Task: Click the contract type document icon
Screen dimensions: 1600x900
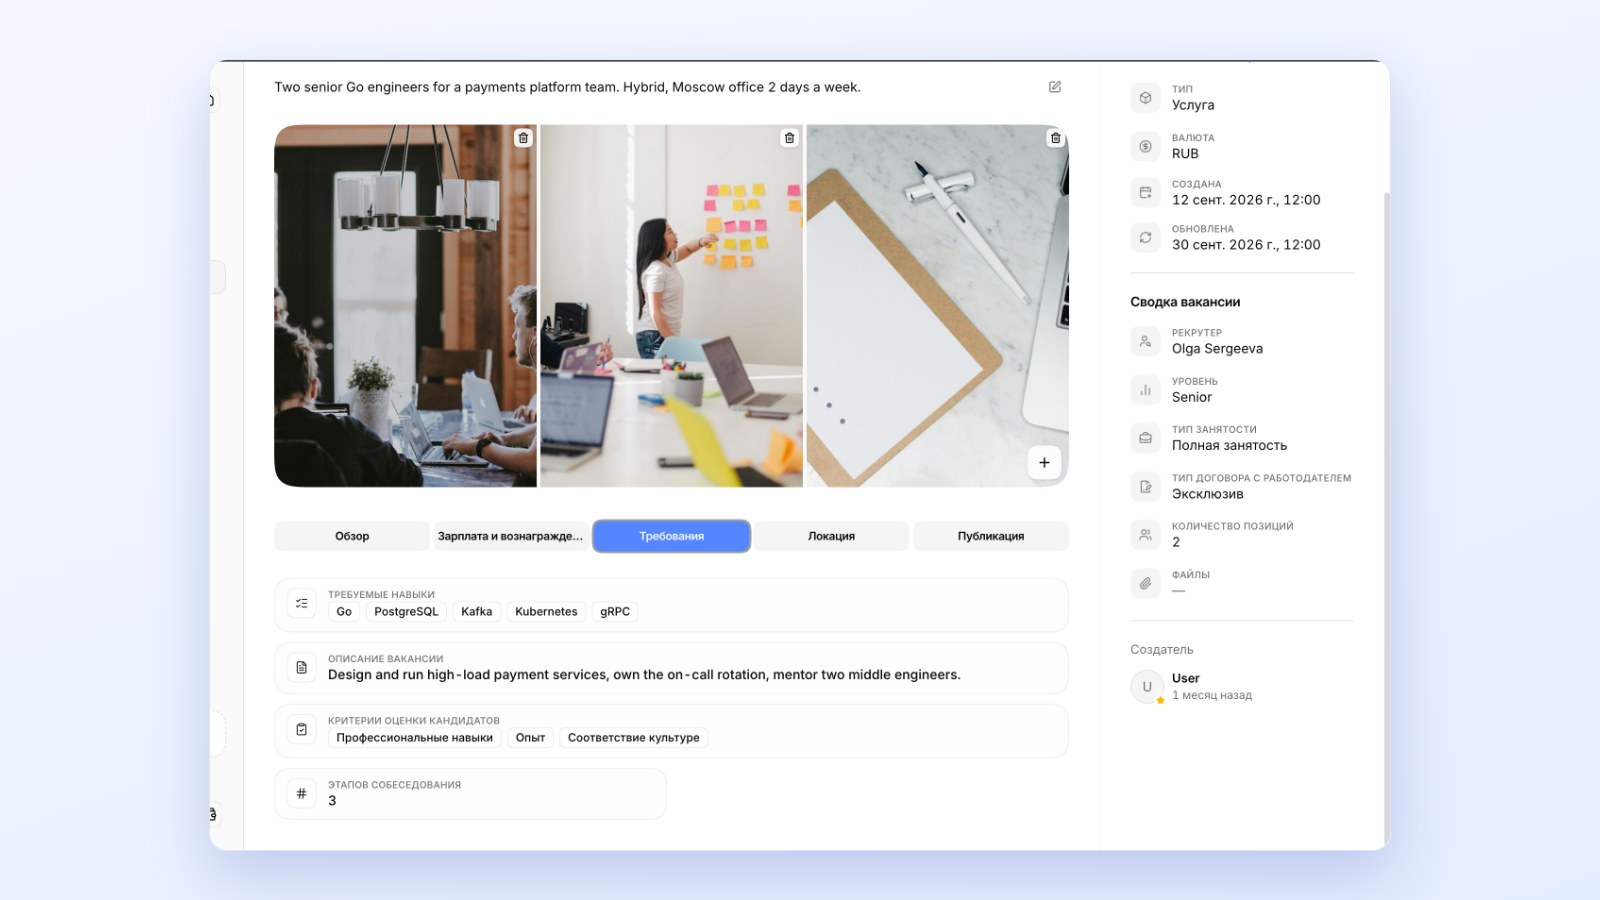Action: click(1146, 487)
